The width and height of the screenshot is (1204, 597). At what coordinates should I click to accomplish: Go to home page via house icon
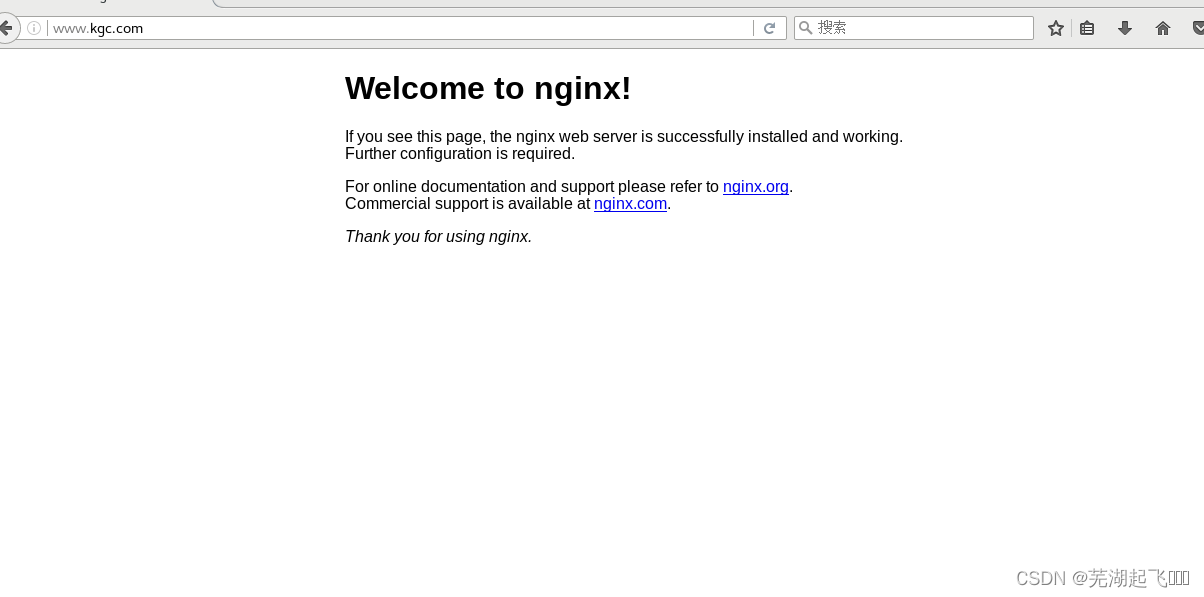1163,28
